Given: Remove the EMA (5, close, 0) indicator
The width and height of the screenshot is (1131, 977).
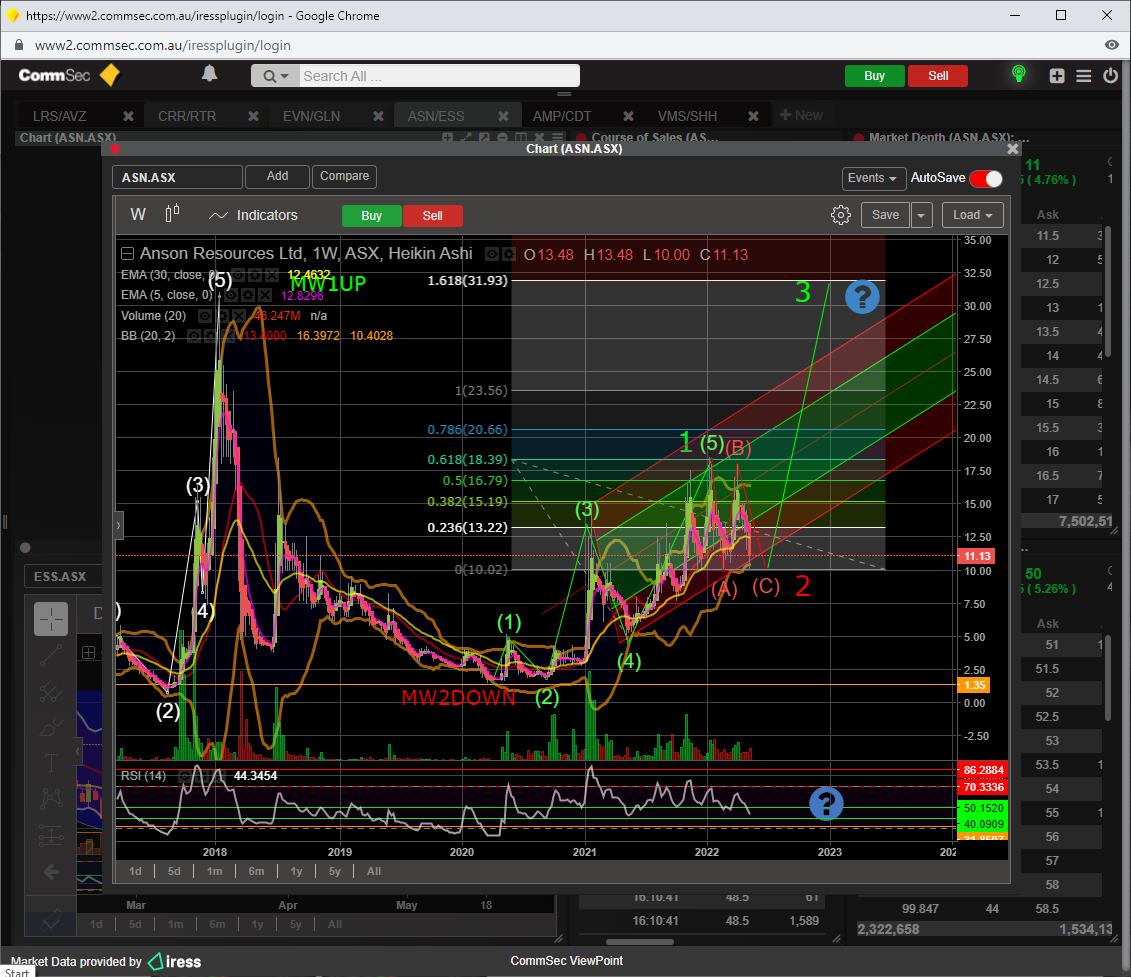Looking at the screenshot, I should tap(265, 295).
